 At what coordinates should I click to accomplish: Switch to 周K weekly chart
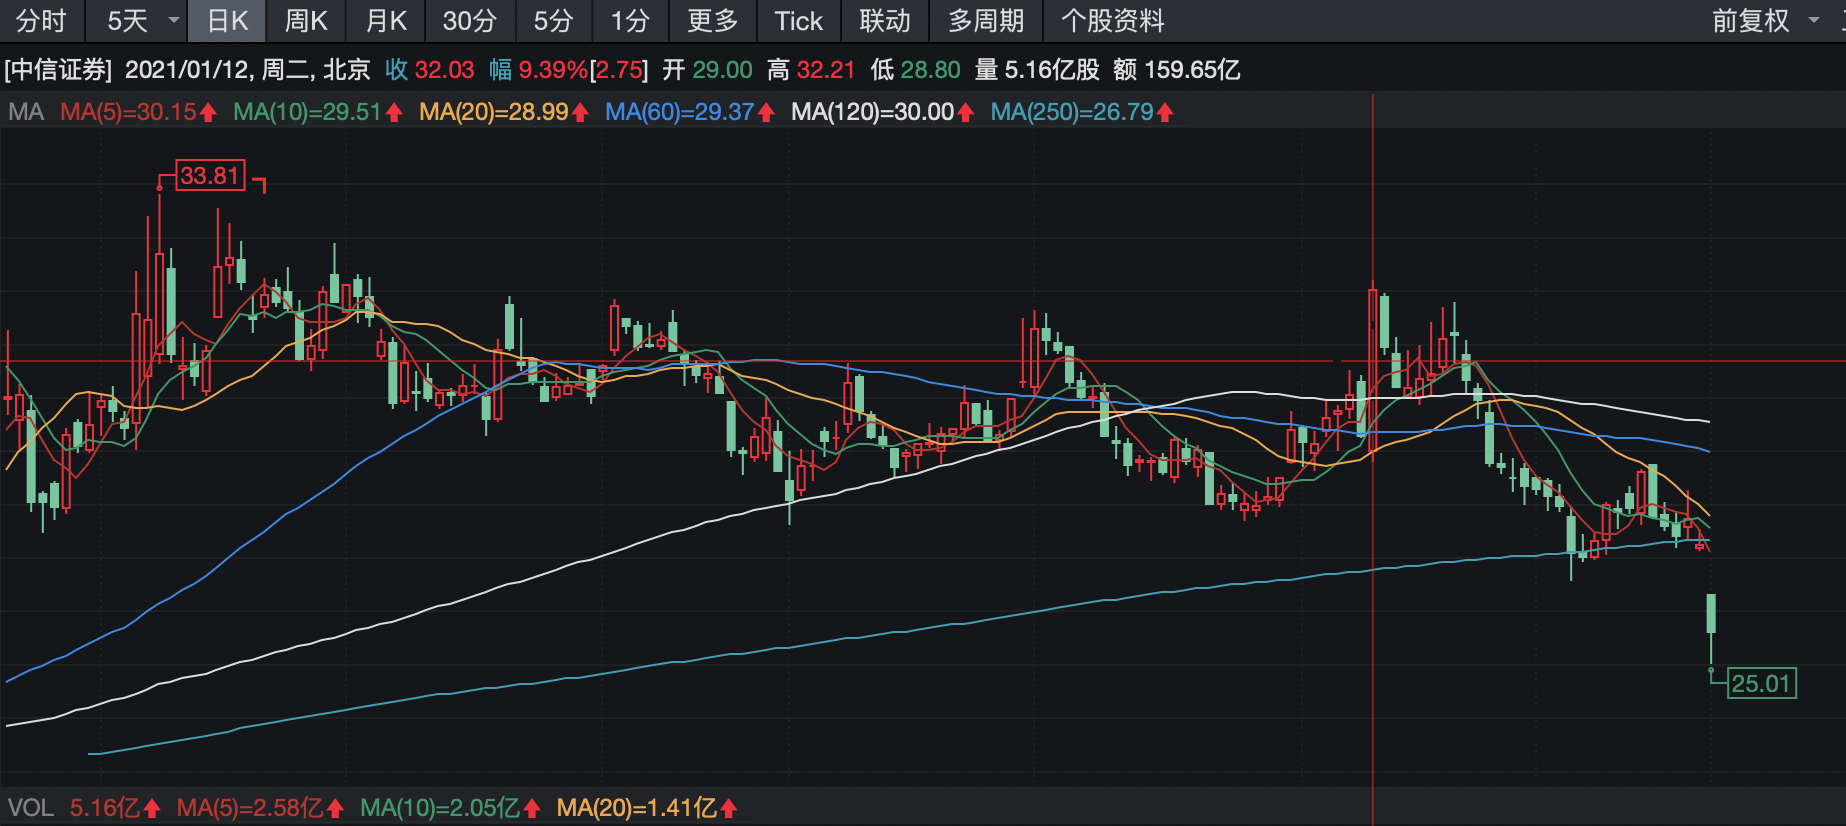coord(306,21)
